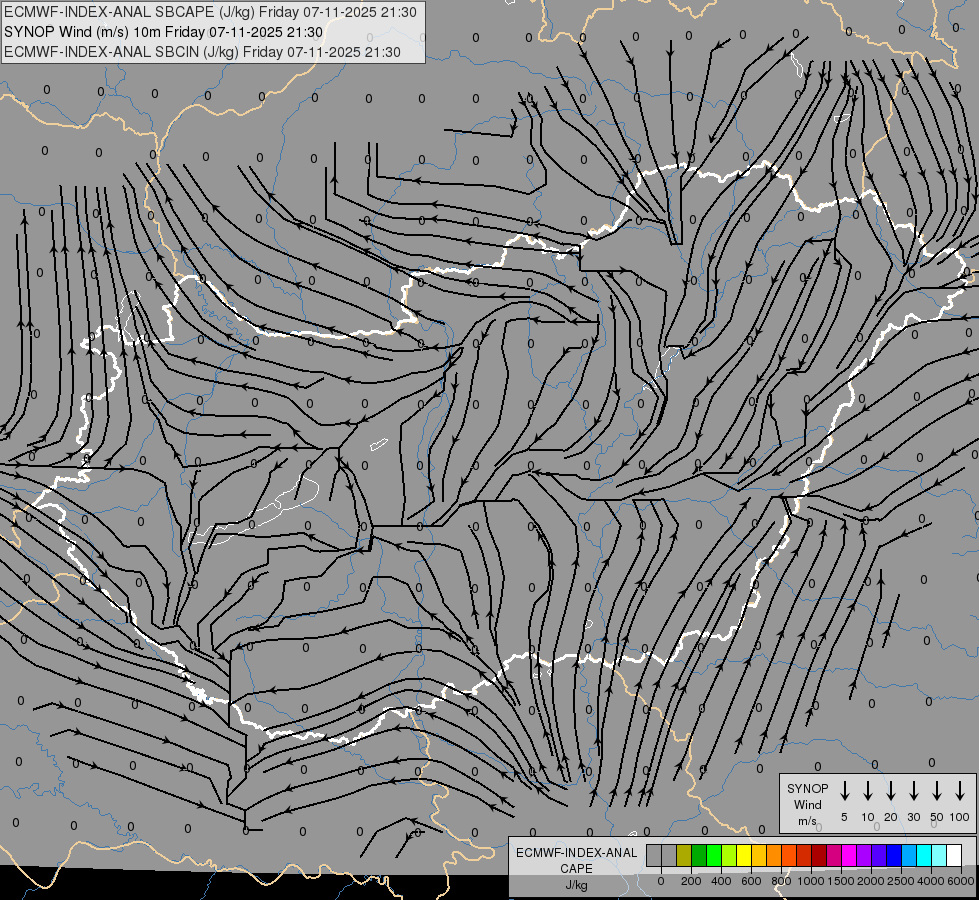Select the gray CAPE swatch just below the 0 tick
Viewport: 979px width, 900px height.
[654, 855]
